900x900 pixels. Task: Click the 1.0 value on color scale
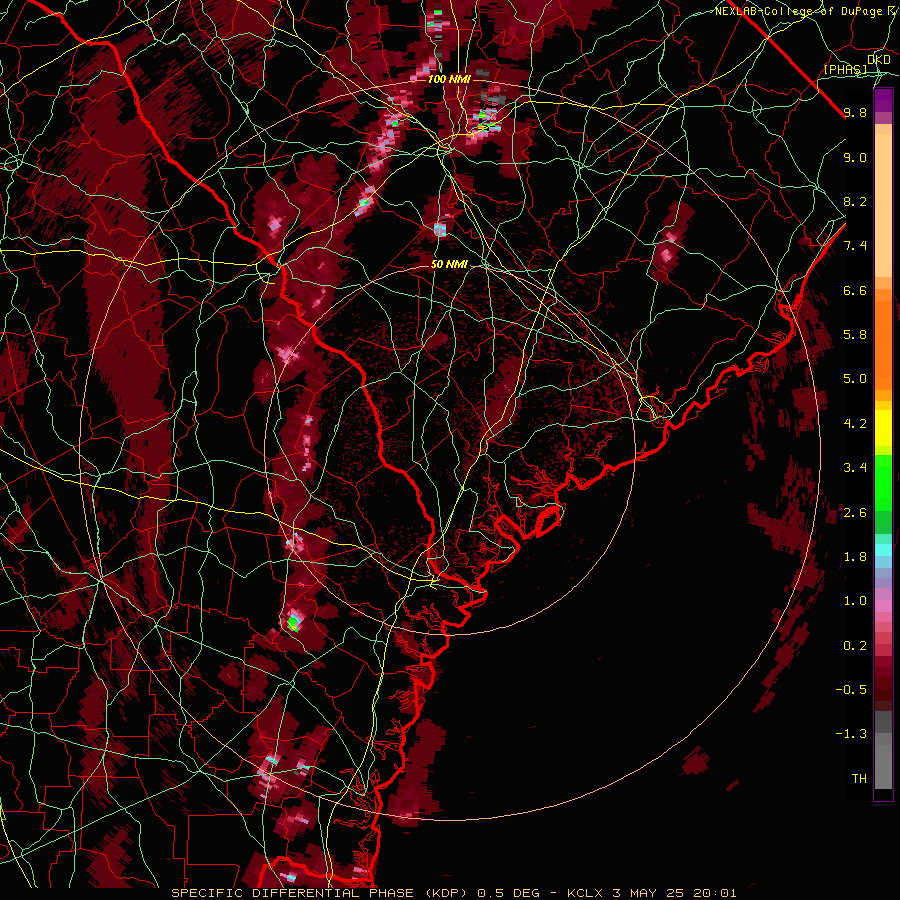855,600
